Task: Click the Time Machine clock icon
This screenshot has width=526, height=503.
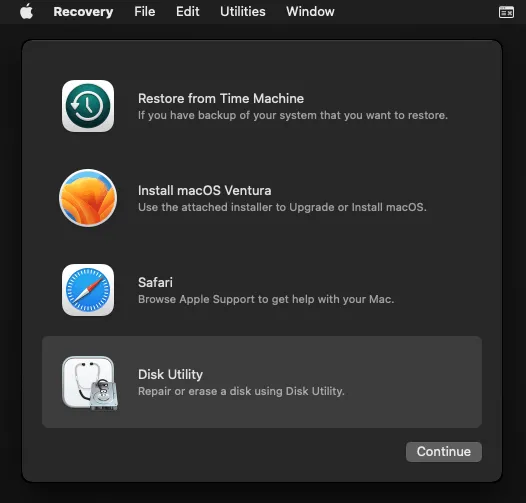Action: coord(88,106)
